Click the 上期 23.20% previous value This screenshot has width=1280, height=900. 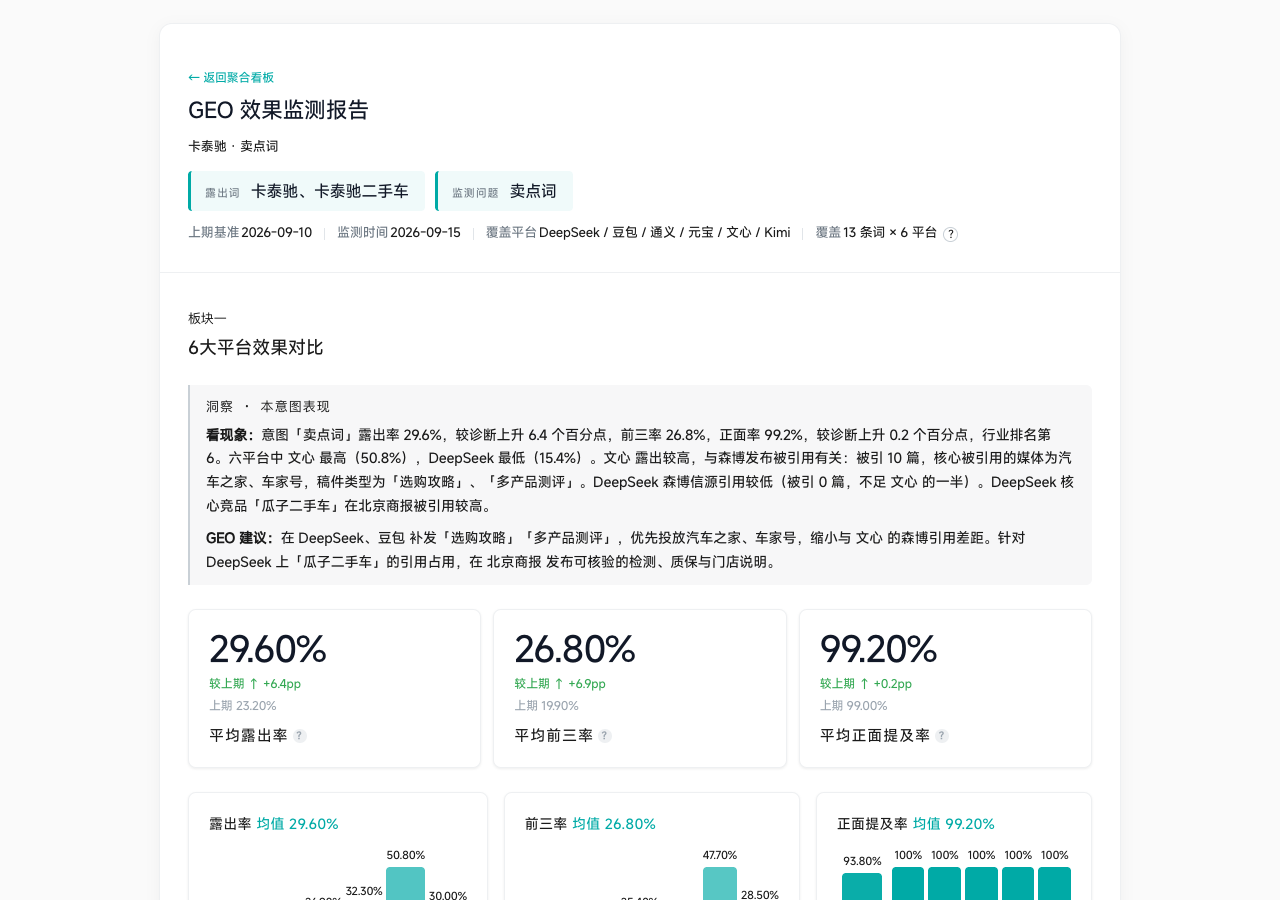tap(243, 706)
